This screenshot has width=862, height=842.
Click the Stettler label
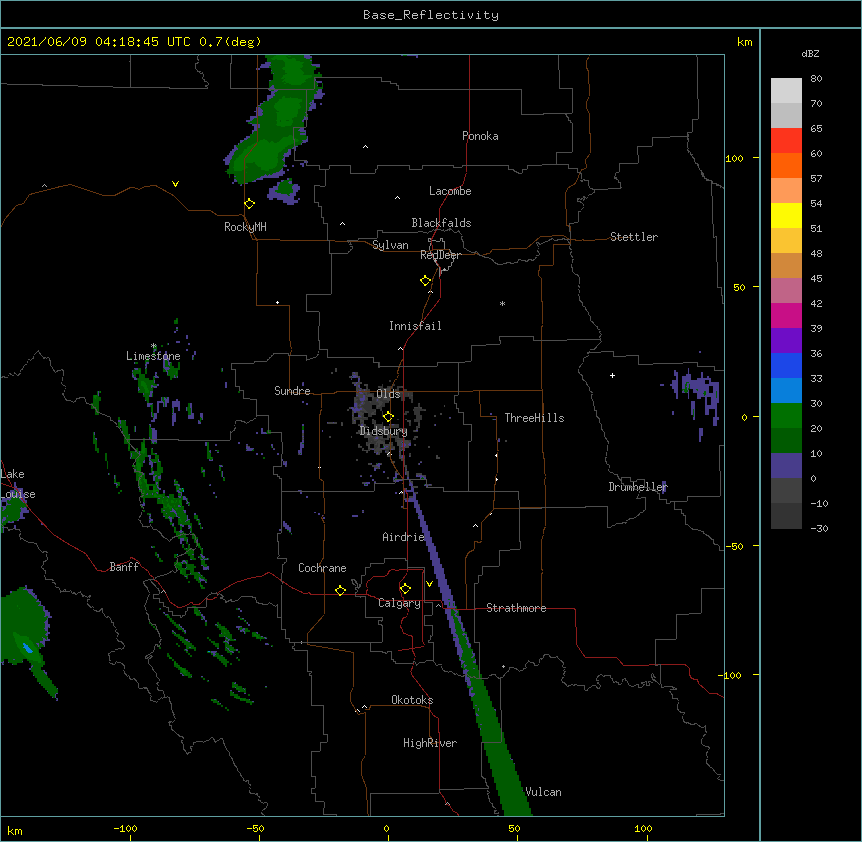(633, 237)
